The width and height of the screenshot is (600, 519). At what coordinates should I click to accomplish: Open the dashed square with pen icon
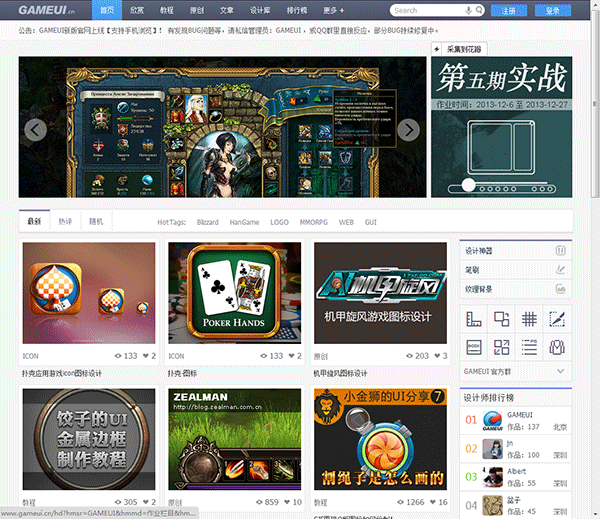pos(557,319)
